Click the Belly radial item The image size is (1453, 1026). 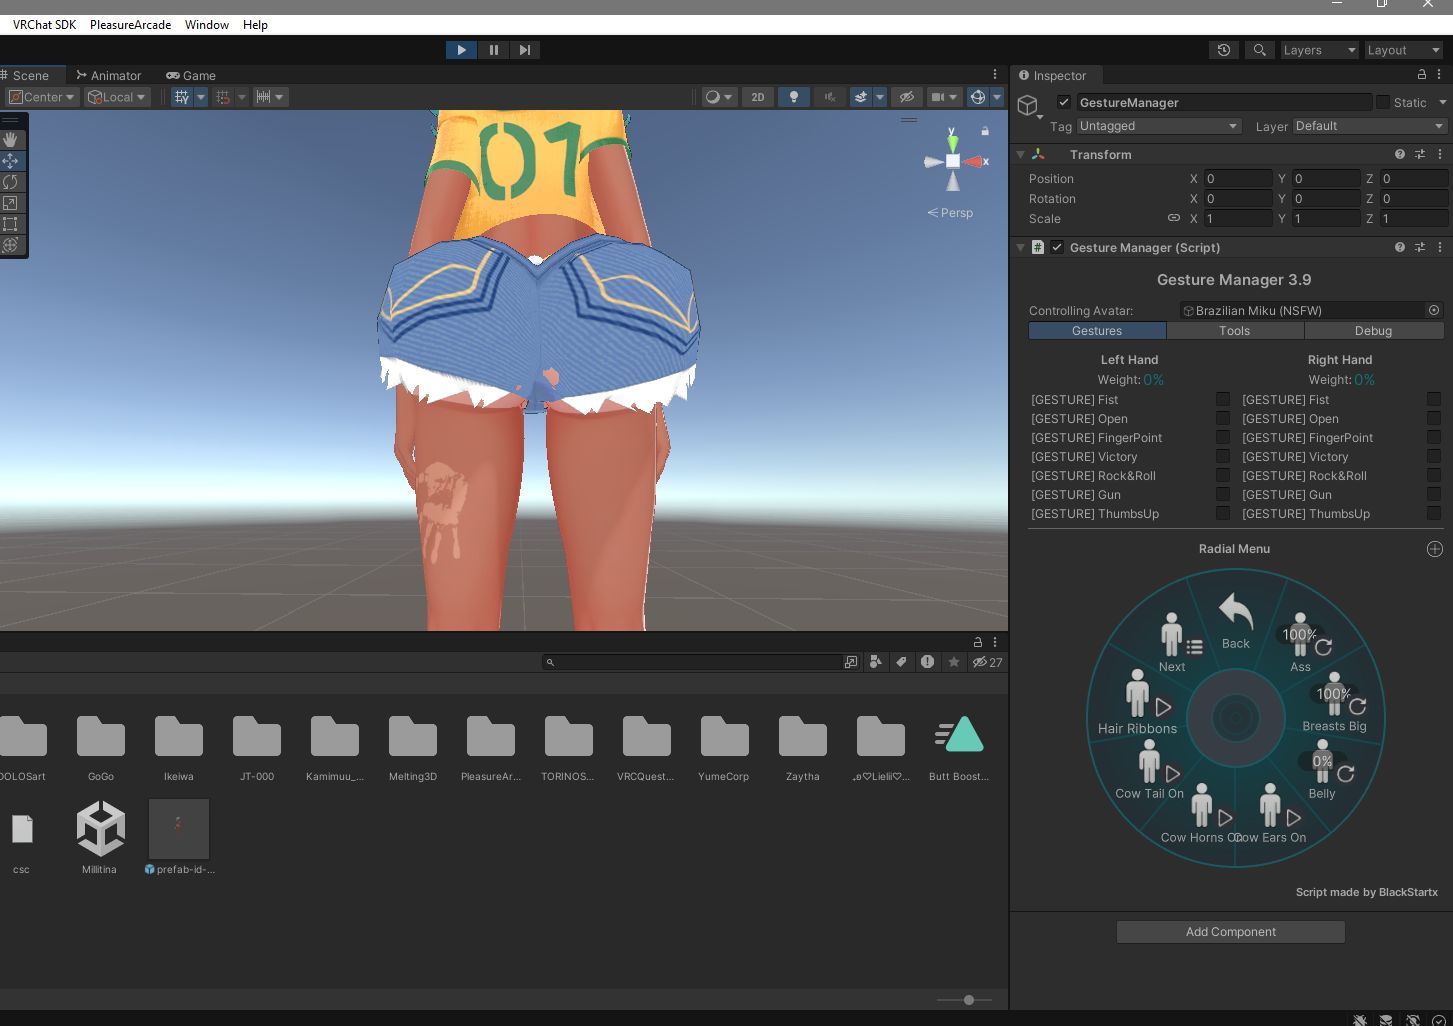1323,771
